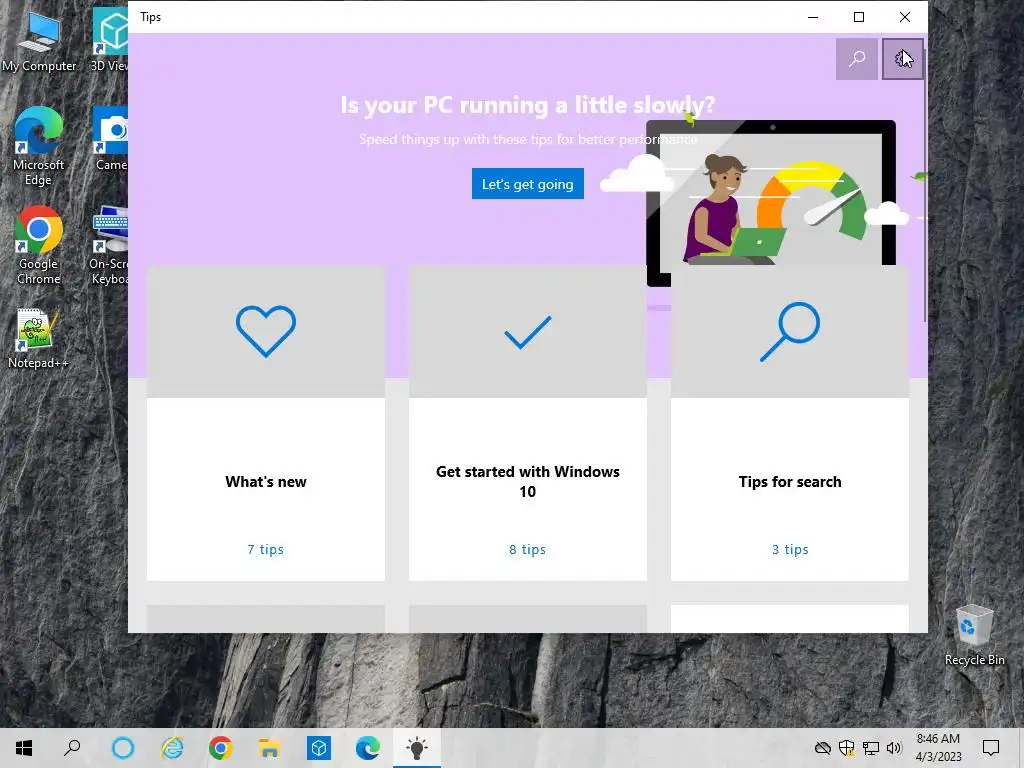Open the notification center icon
The image size is (1024, 768).
click(x=991, y=748)
